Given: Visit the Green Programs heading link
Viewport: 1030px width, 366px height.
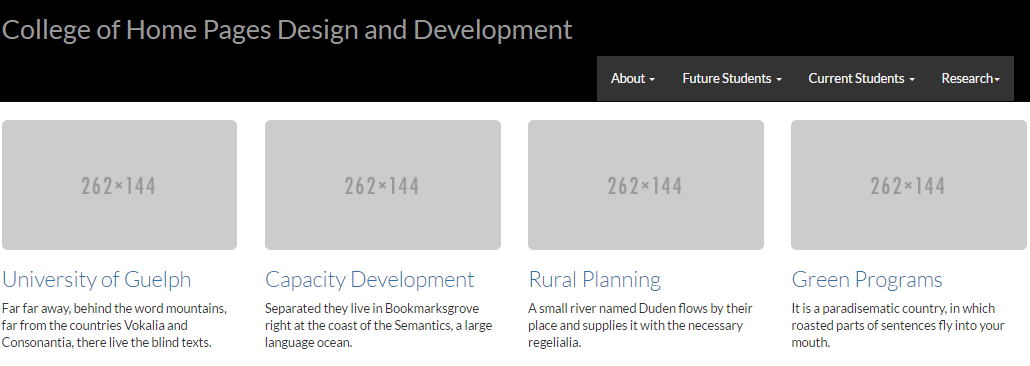Looking at the screenshot, I should (x=867, y=280).
